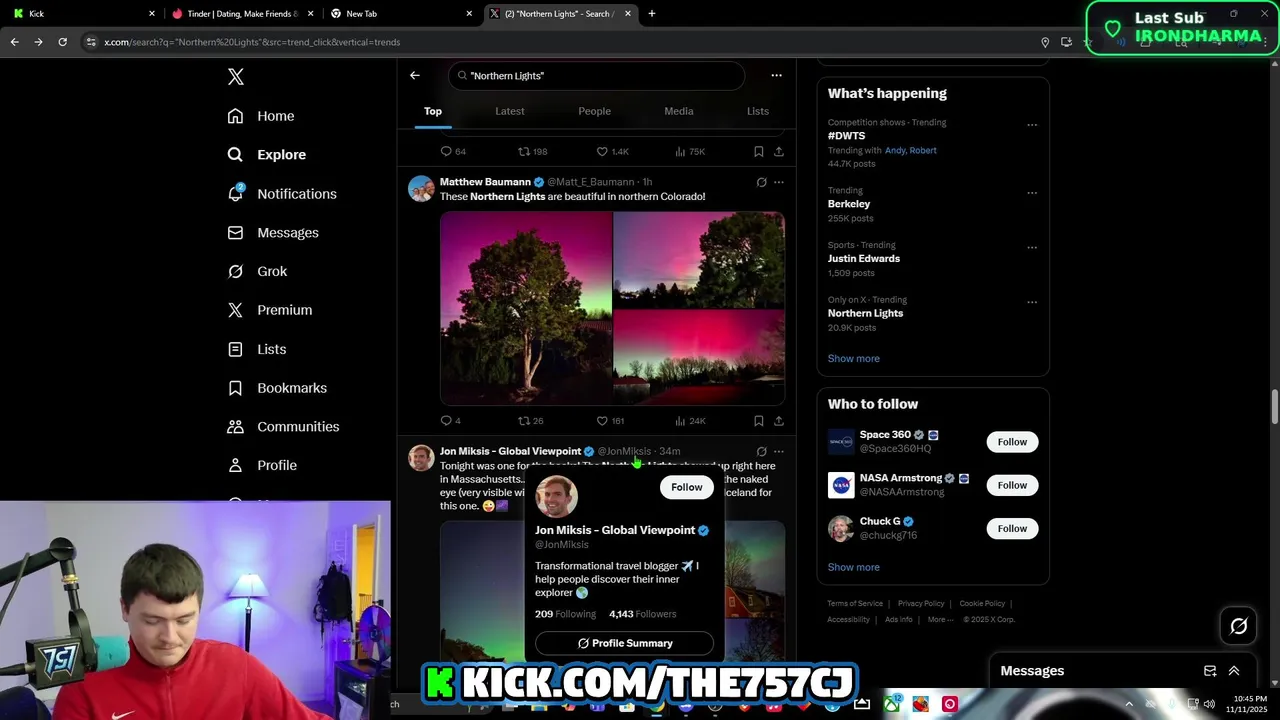Click the page vertical scrollbar
The width and height of the screenshot is (1280, 720).
pyautogui.click(x=1274, y=407)
